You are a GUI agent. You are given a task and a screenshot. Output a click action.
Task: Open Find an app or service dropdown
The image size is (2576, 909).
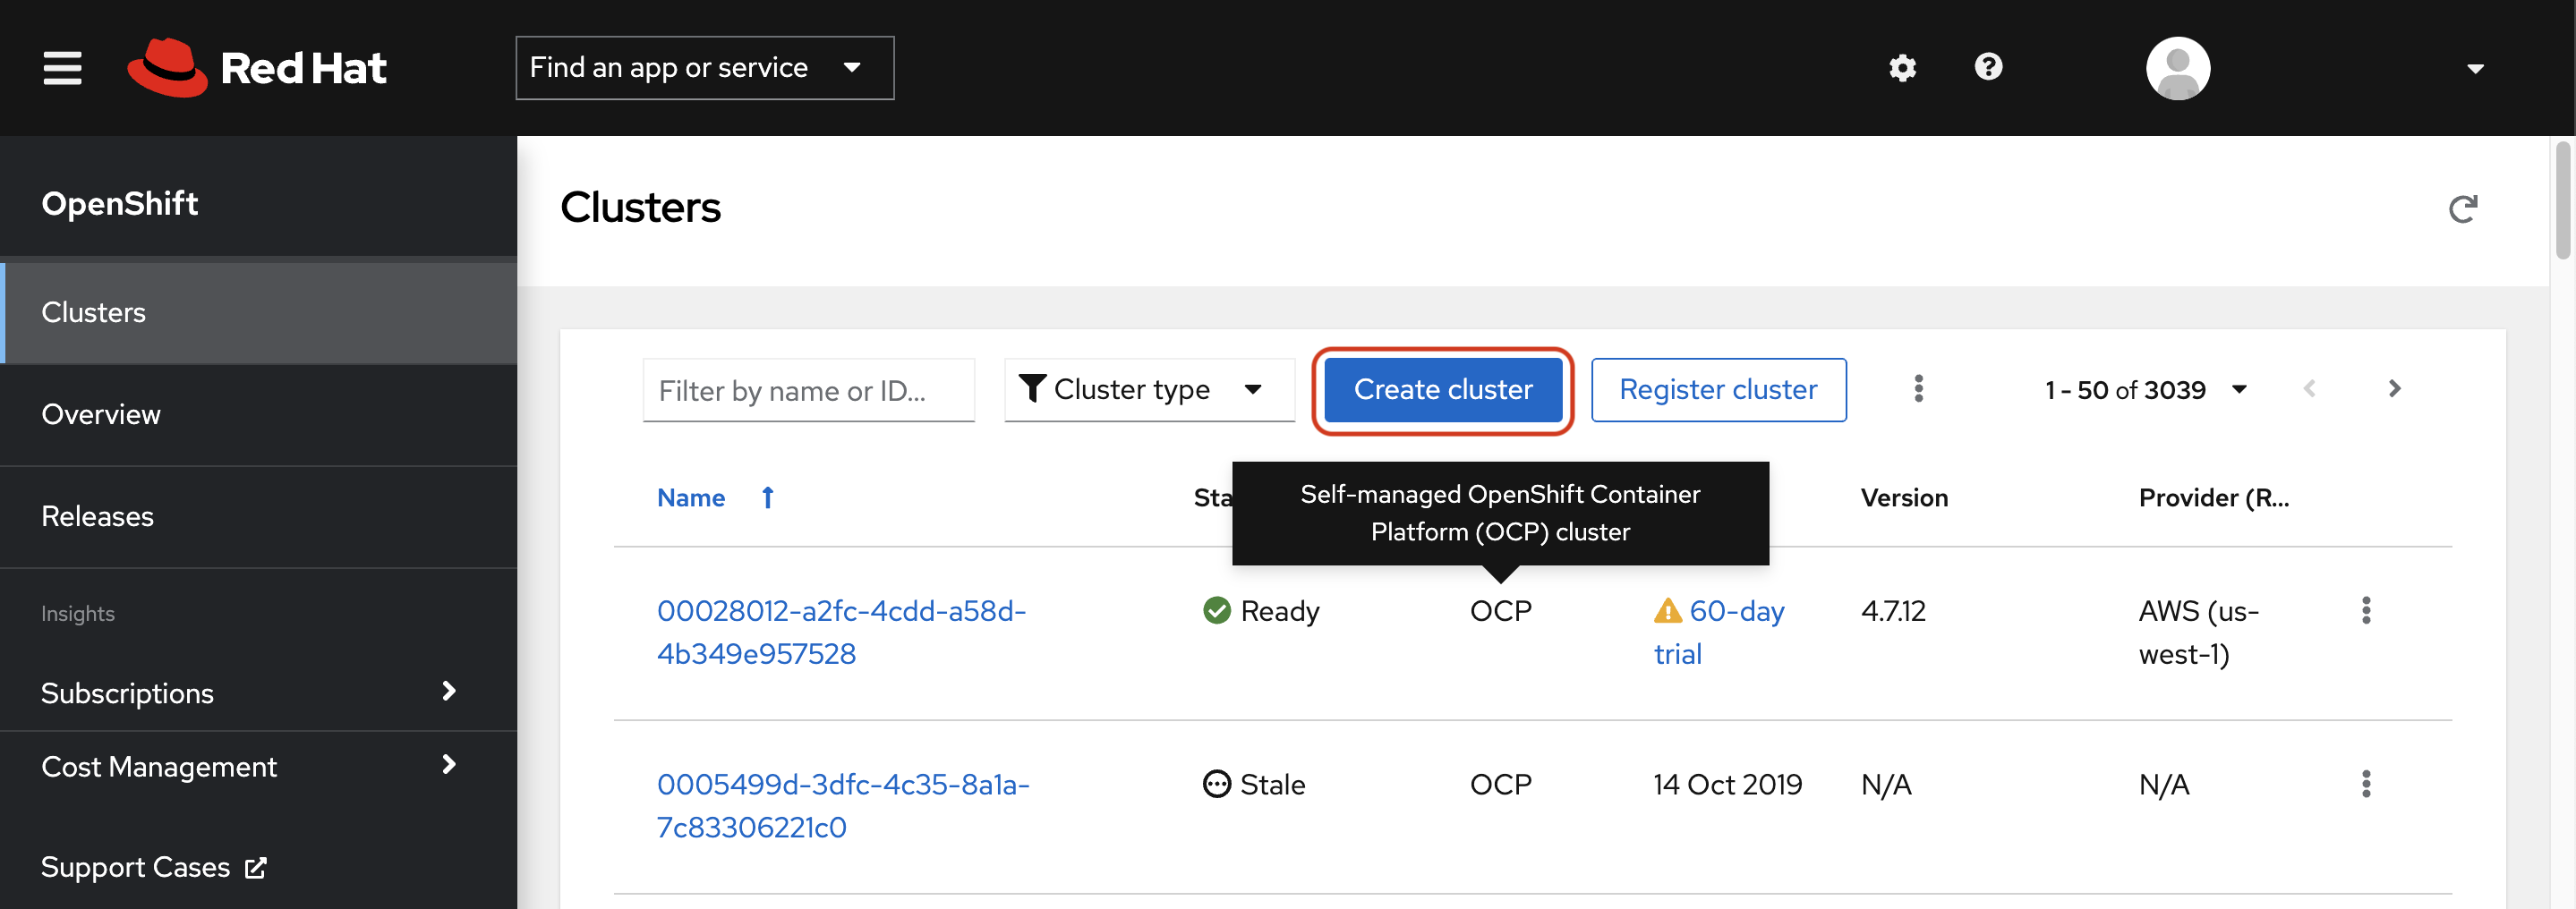[704, 68]
